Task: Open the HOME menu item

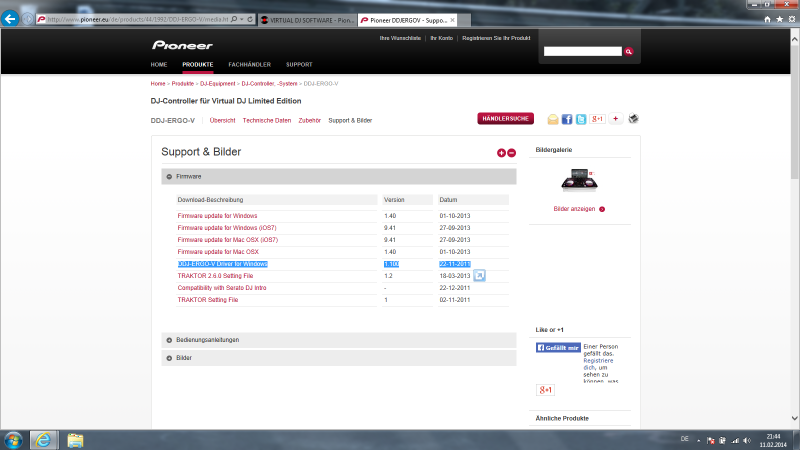Action: (159, 65)
